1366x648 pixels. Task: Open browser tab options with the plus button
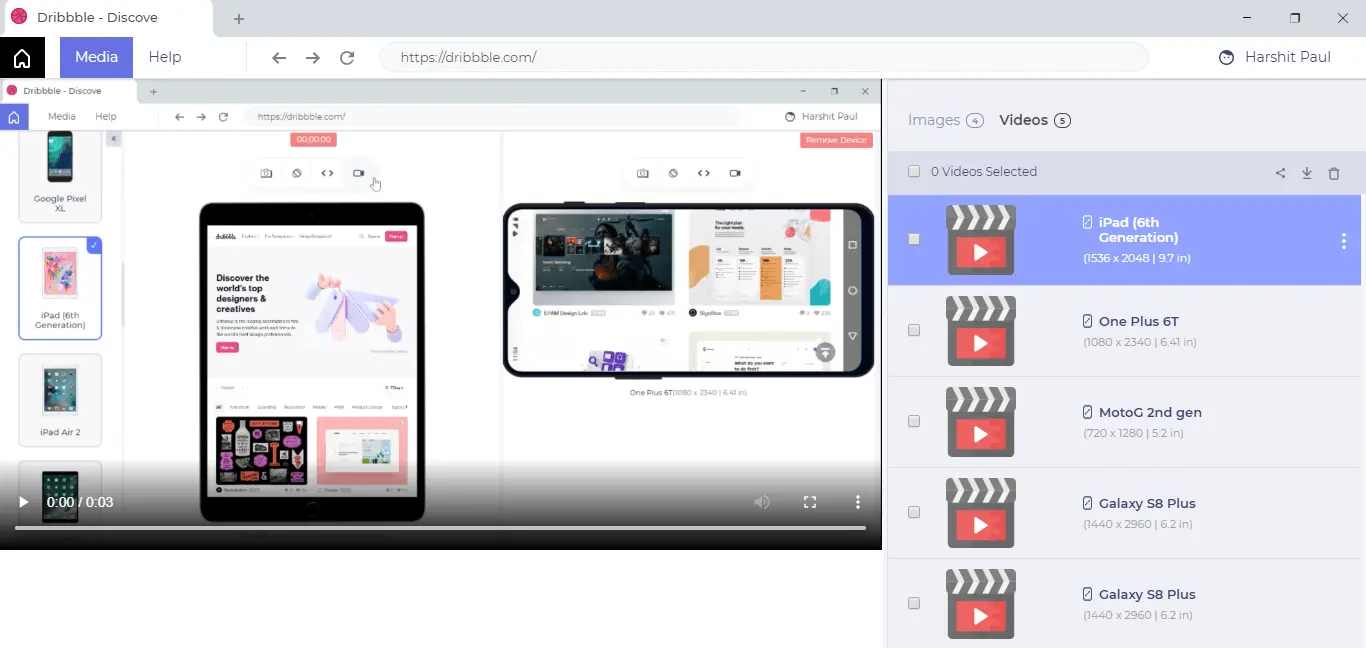coord(238,18)
